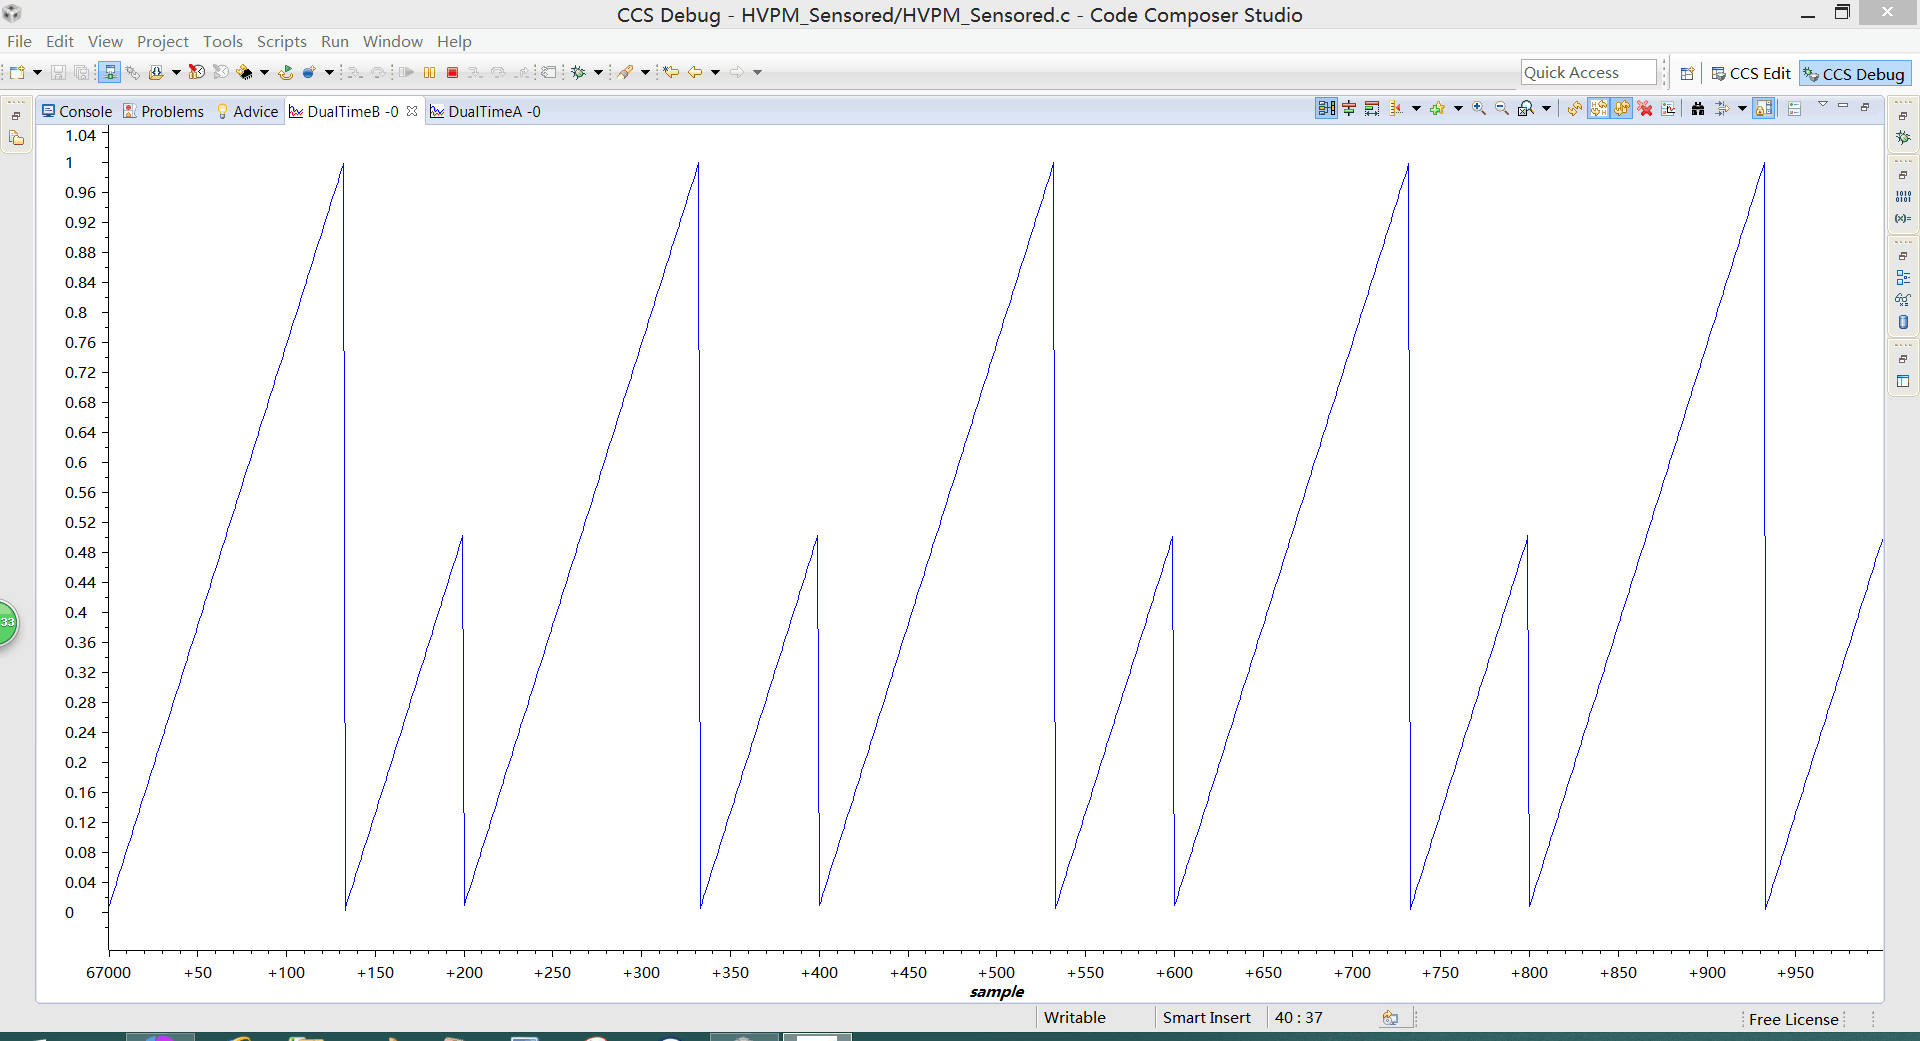Click the Reset CPU chip icon
The image size is (1920, 1041).
[244, 72]
